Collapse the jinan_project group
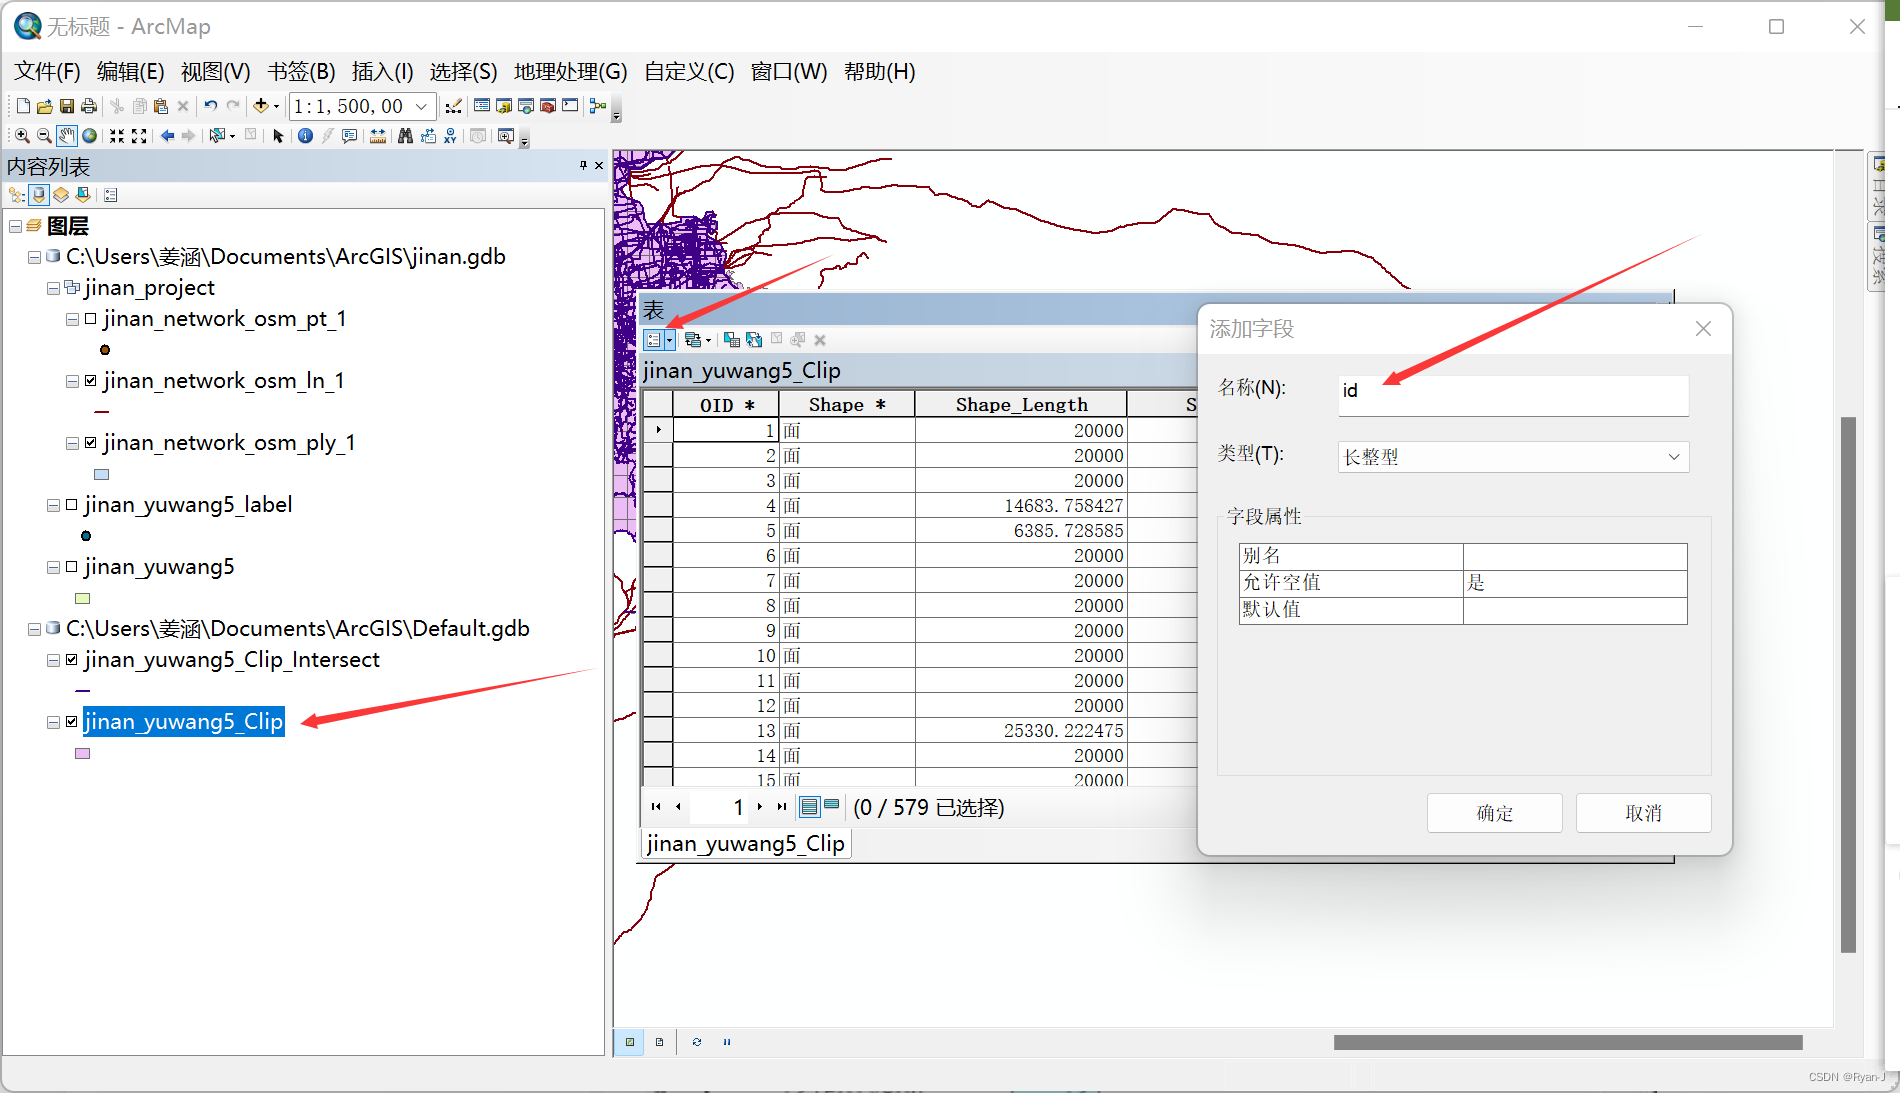Screen dimensions: 1900x1093 52,287
